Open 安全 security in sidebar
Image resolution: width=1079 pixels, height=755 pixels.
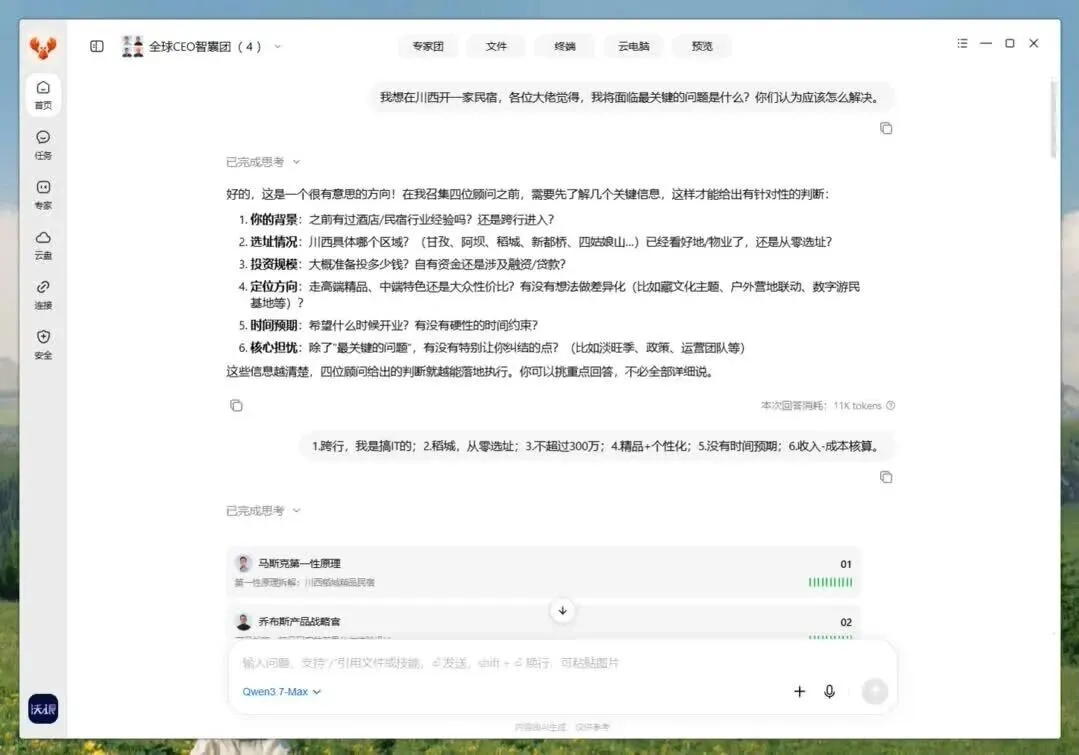43,344
